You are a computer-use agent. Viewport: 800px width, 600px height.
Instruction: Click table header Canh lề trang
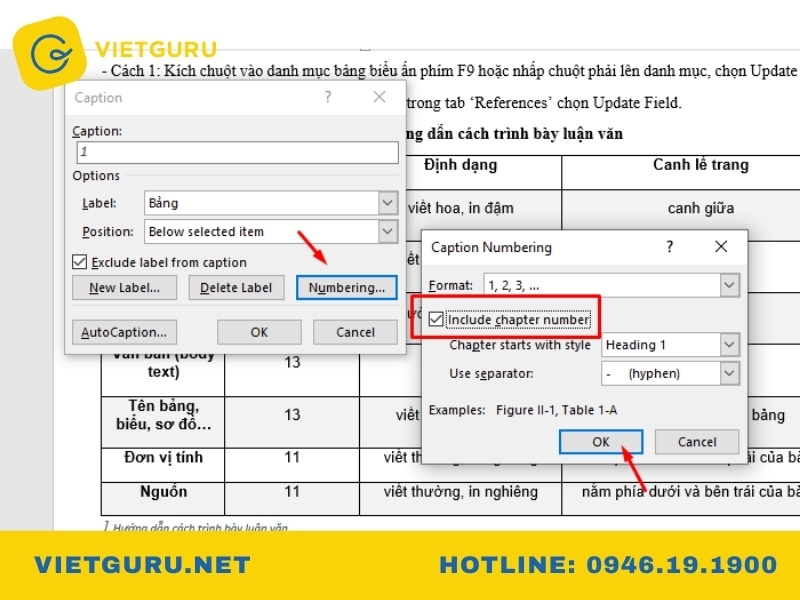click(701, 165)
